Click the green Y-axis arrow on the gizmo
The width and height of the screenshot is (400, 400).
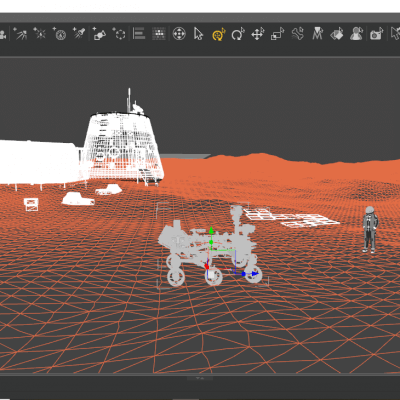(211, 231)
